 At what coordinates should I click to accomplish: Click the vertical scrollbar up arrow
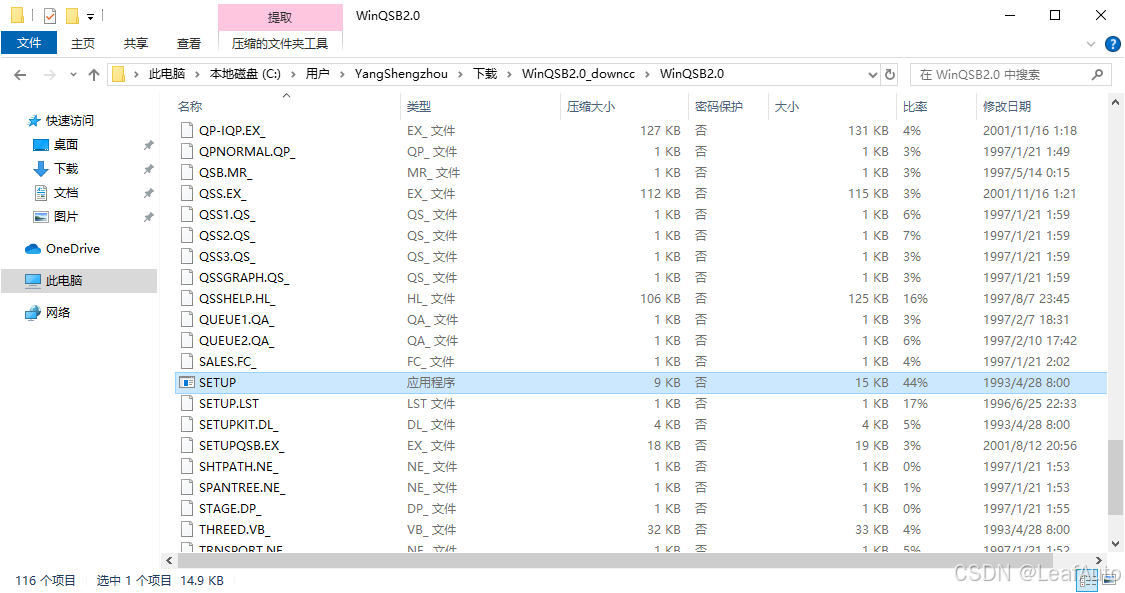click(x=1115, y=103)
